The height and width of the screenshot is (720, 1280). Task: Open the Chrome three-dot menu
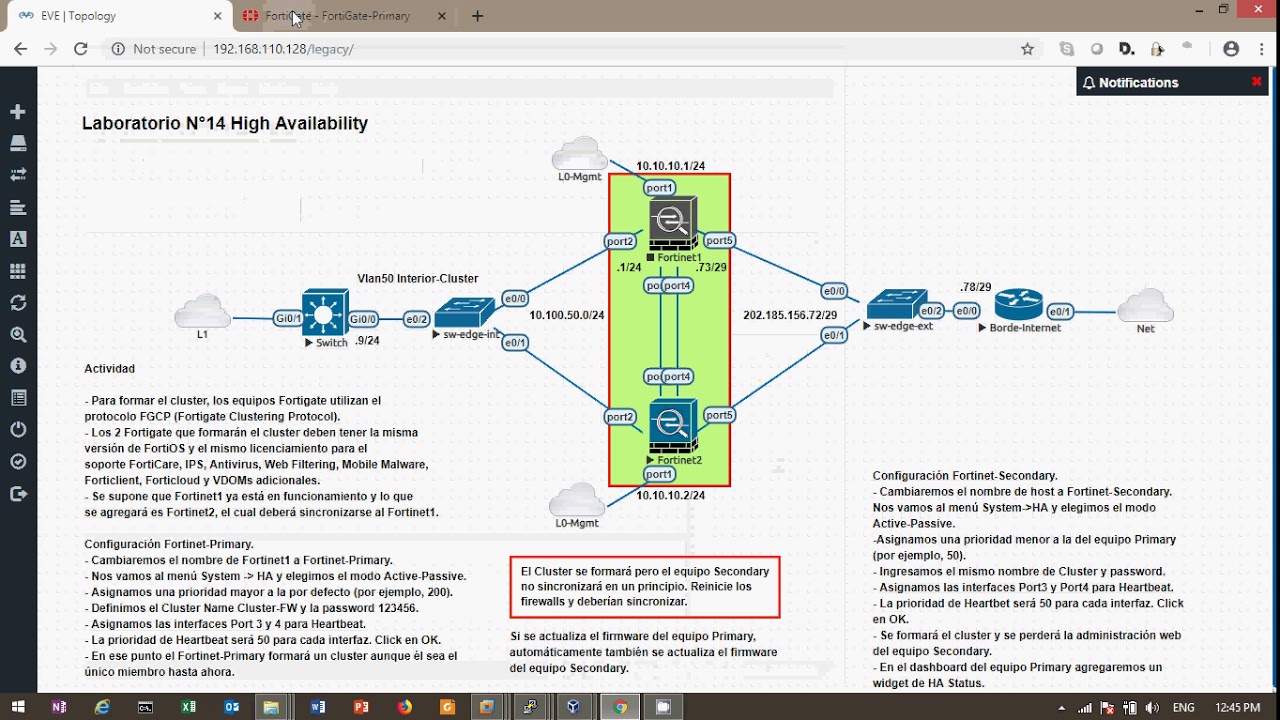pyautogui.click(x=1260, y=48)
